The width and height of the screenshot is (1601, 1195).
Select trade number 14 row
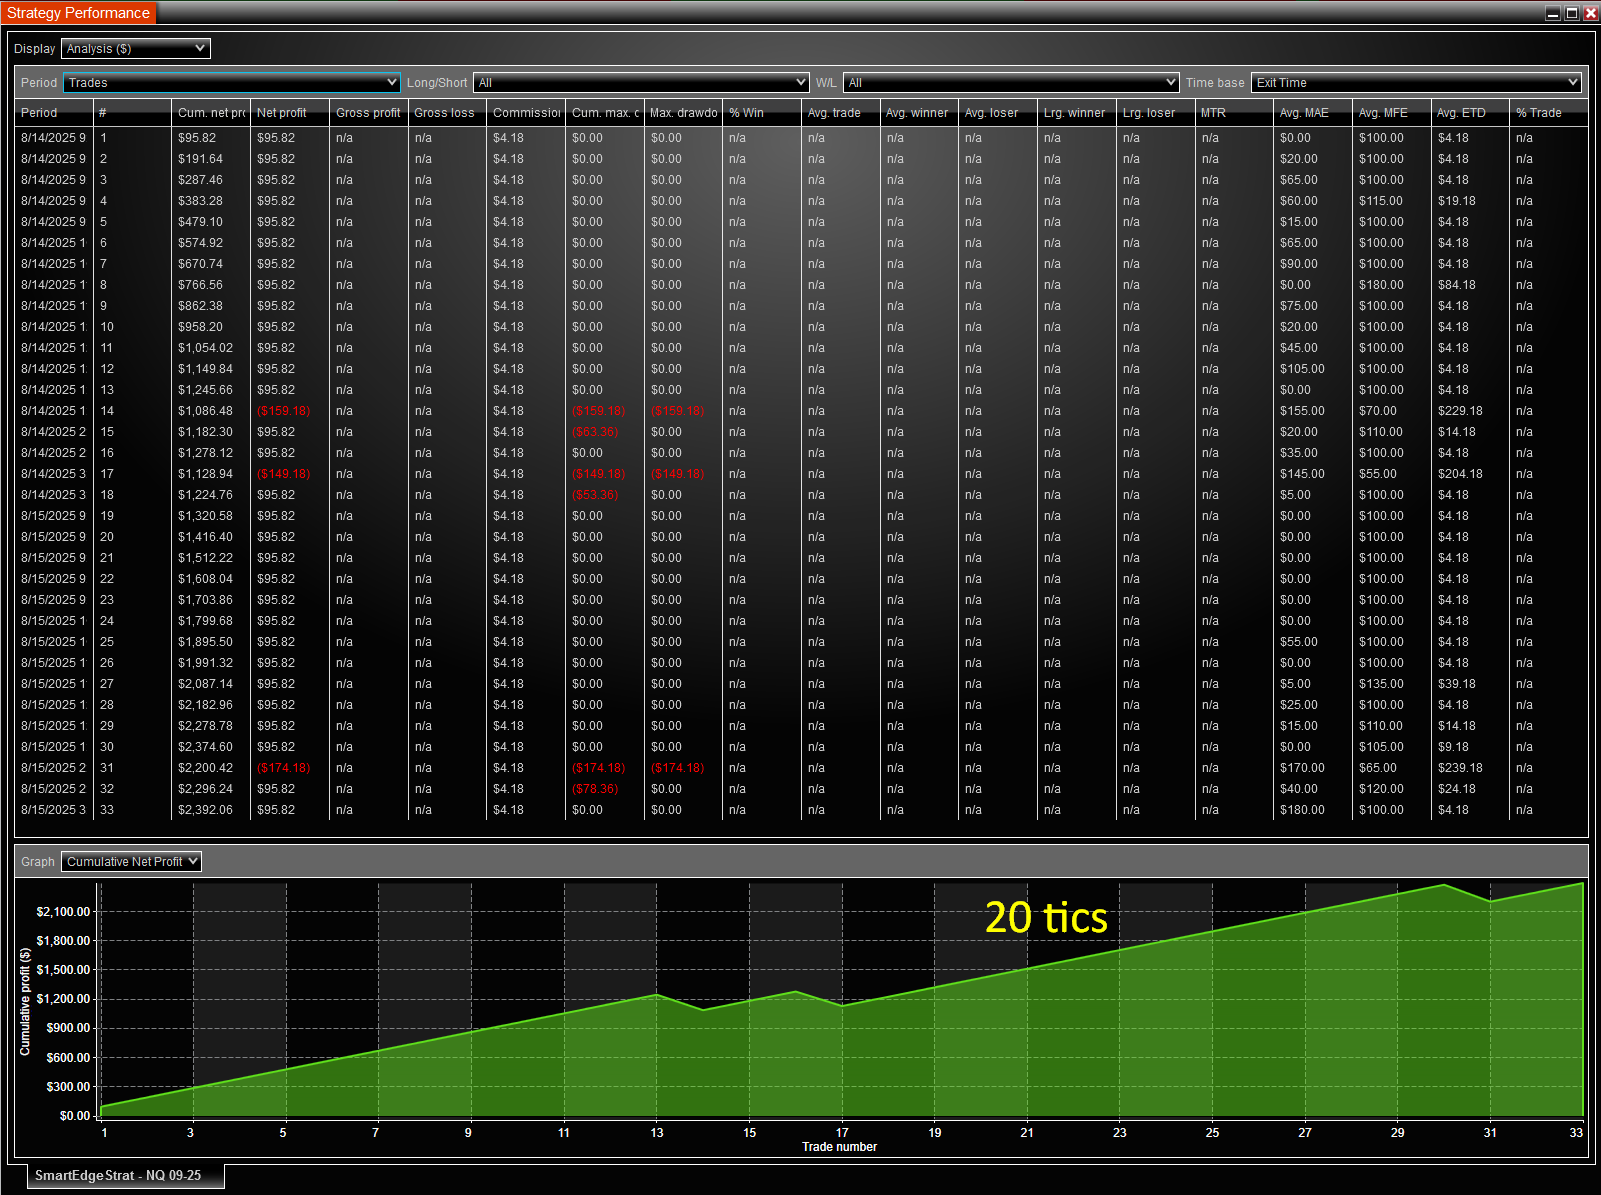(x=107, y=411)
